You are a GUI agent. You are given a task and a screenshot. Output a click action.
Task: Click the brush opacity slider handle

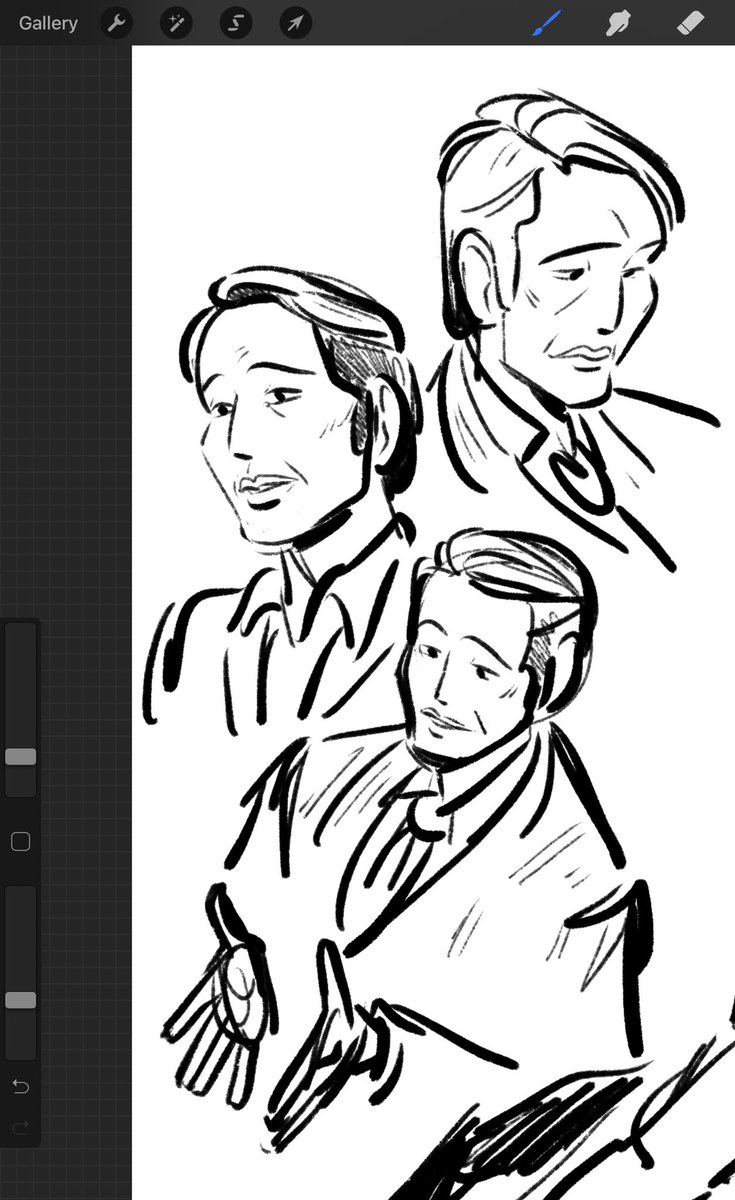(x=20, y=1000)
